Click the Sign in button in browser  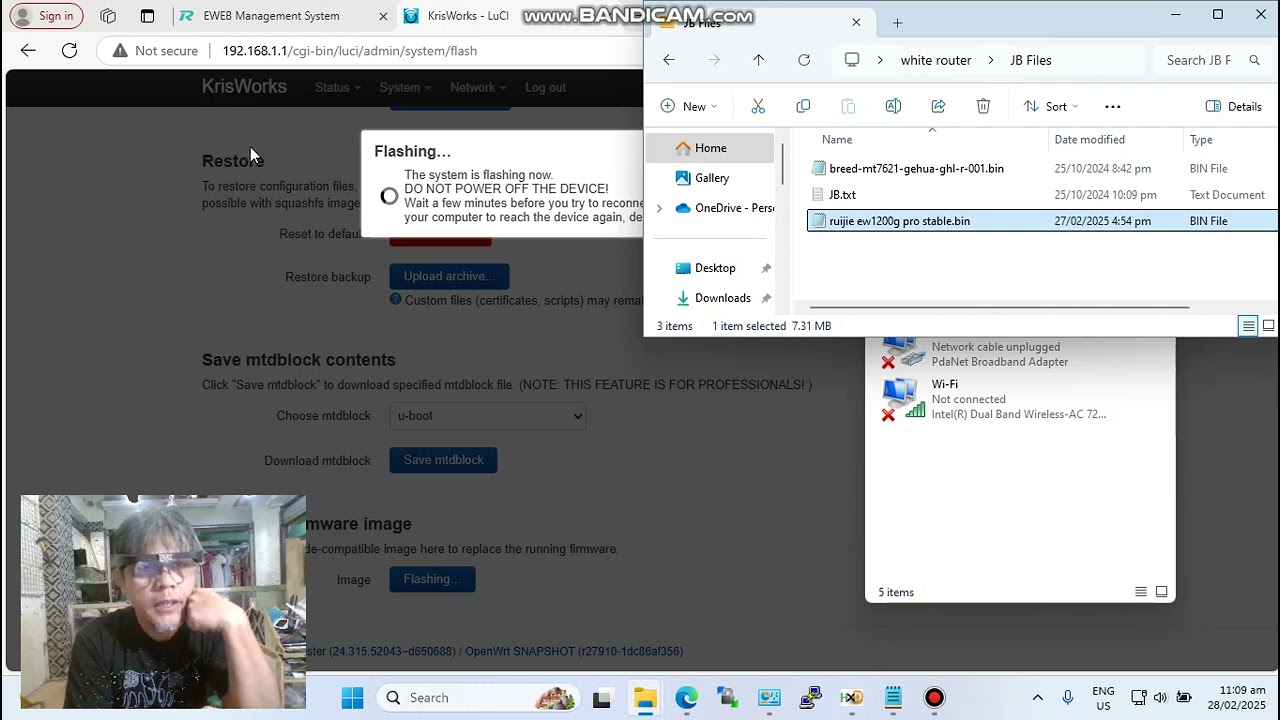[46, 16]
